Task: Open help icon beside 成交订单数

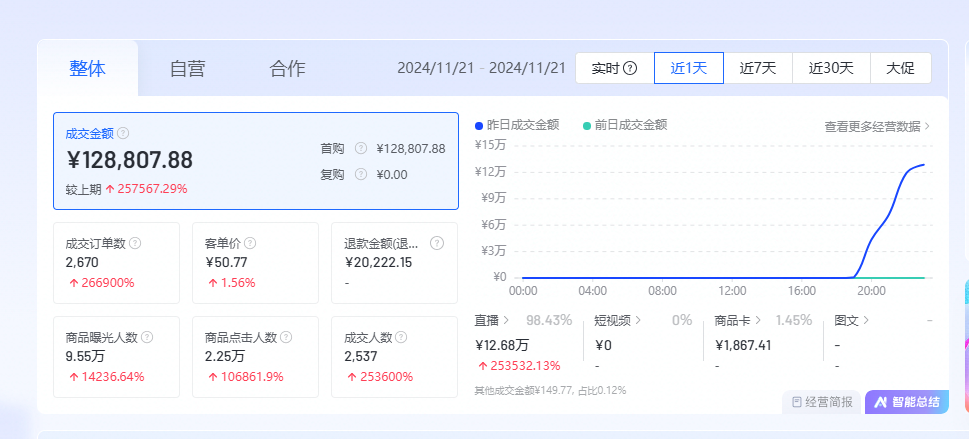Action: 135,243
